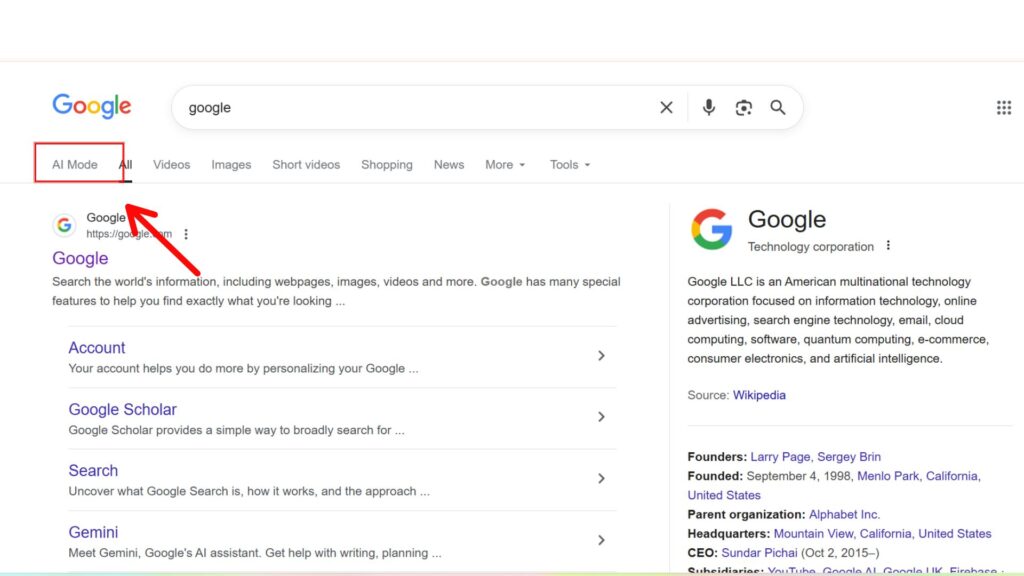Switch to the AI Mode tab

point(75,165)
